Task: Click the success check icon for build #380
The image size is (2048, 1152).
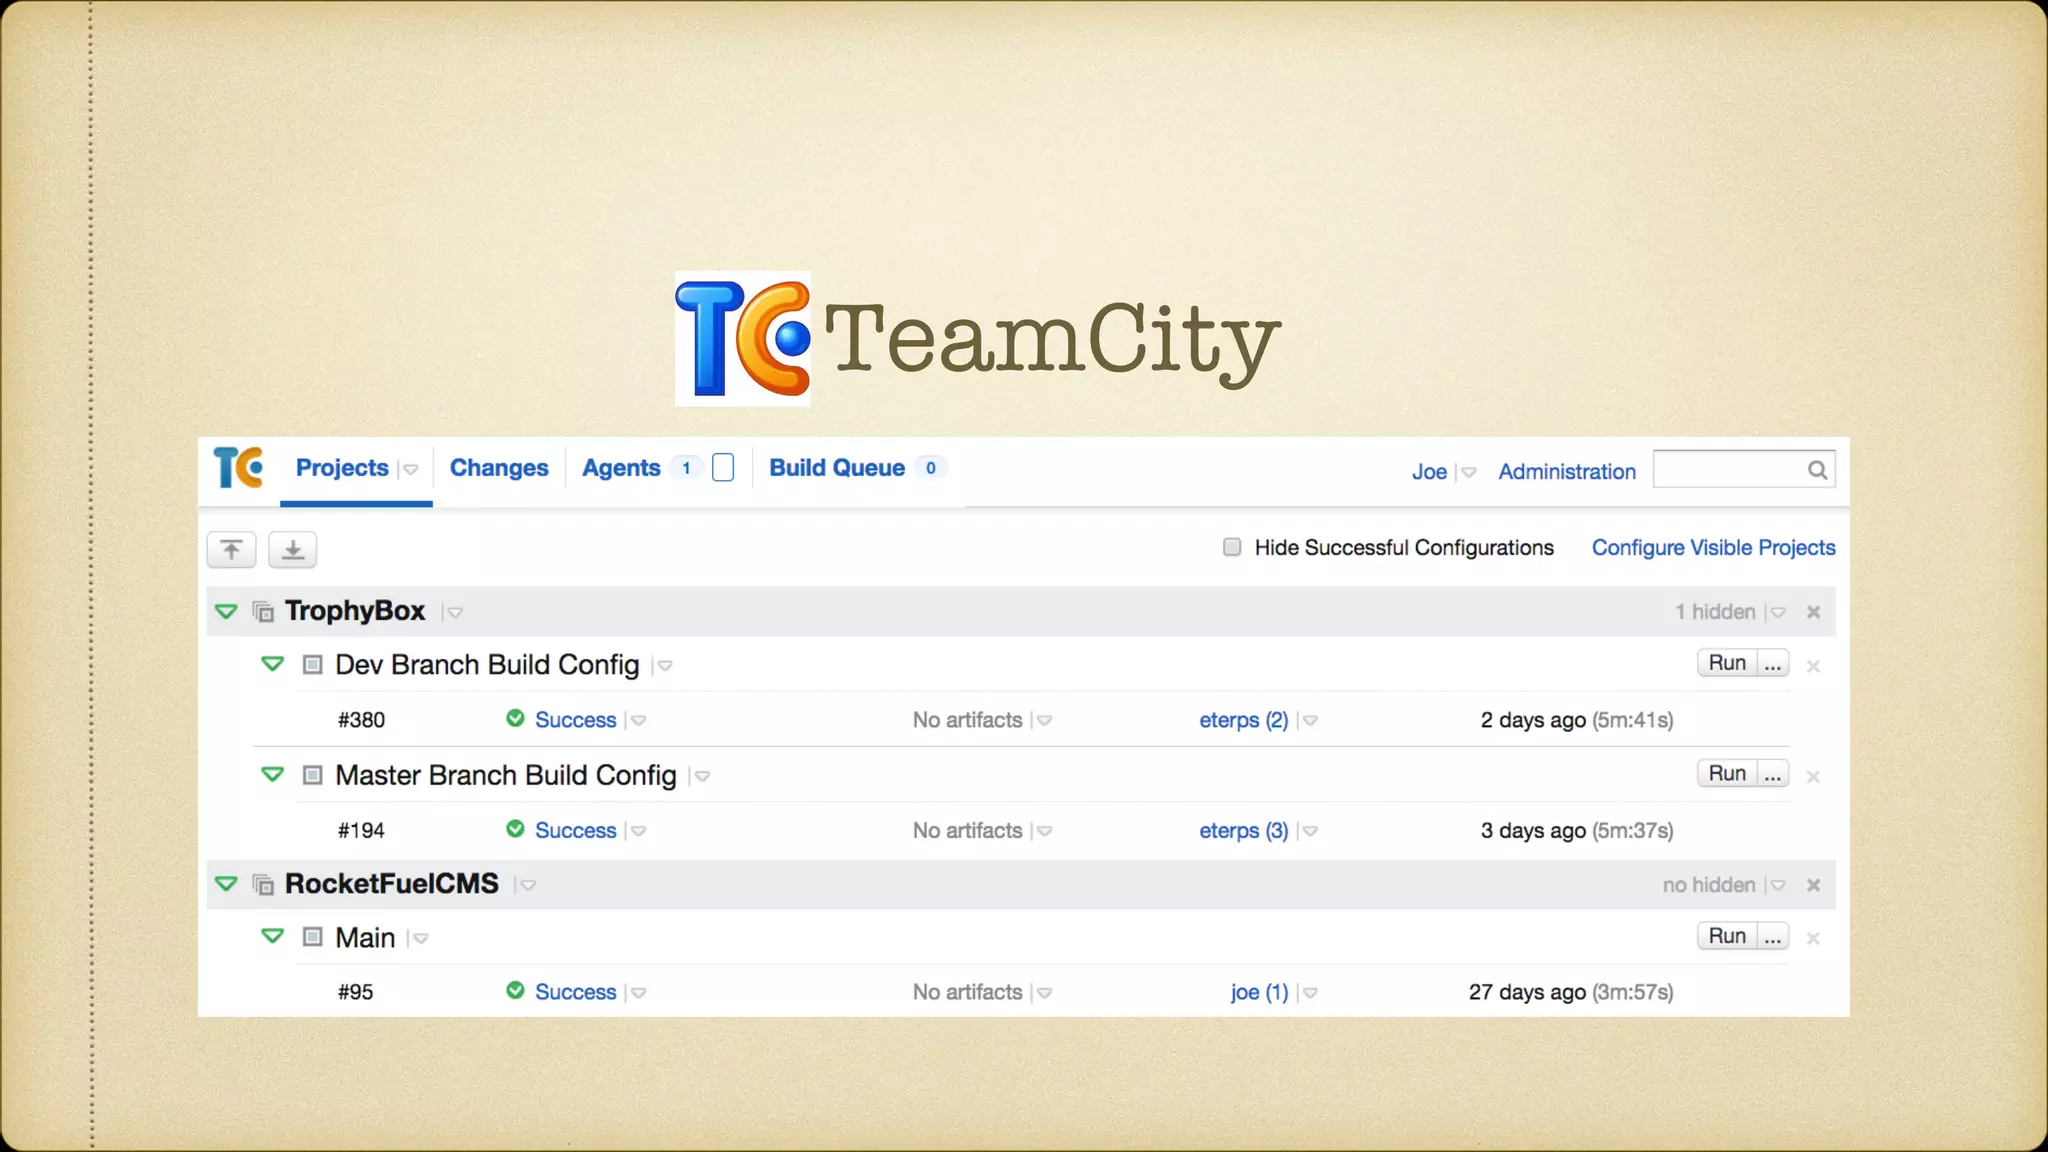Action: point(515,718)
